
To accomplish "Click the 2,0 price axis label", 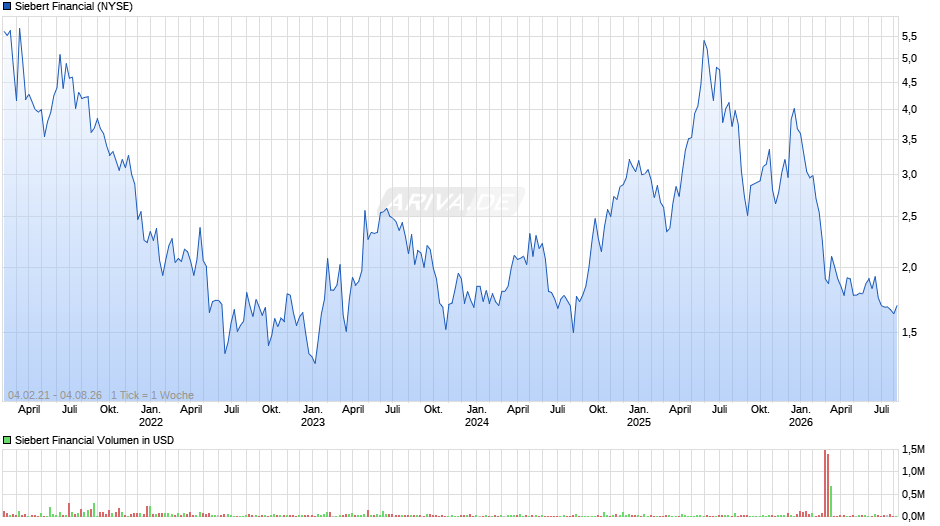I will (x=909, y=267).
